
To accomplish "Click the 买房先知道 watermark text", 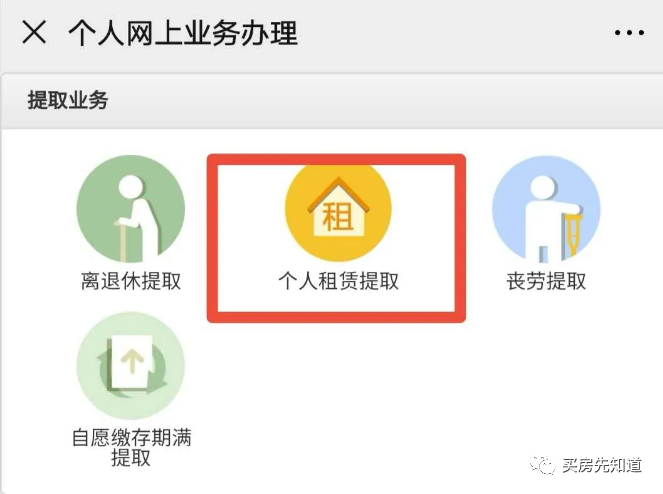I will tap(602, 465).
